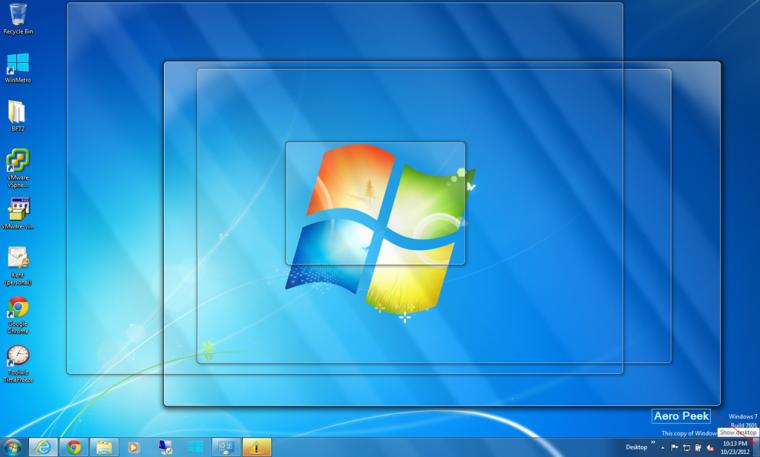This screenshot has width=760, height=457.
Task: Click the Show desktop button at taskbar end
Action: (755, 447)
